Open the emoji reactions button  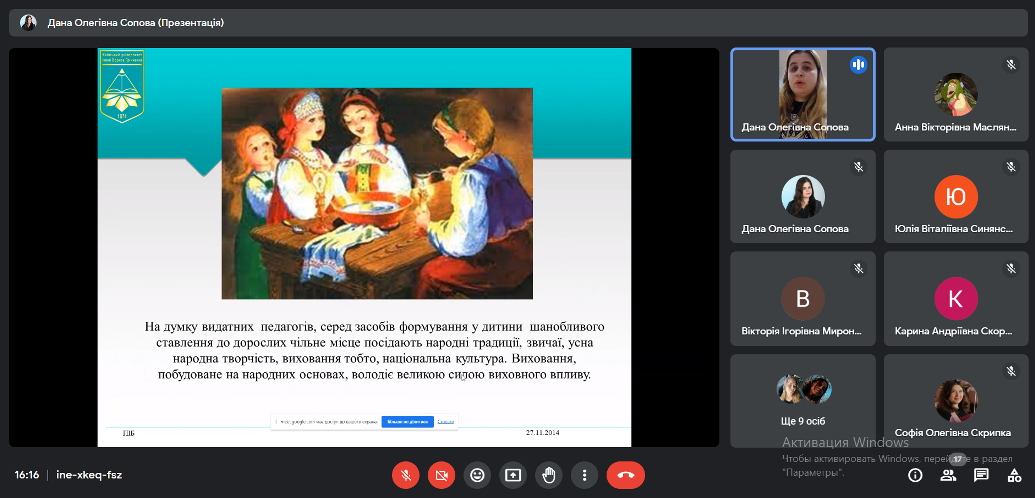tap(477, 475)
